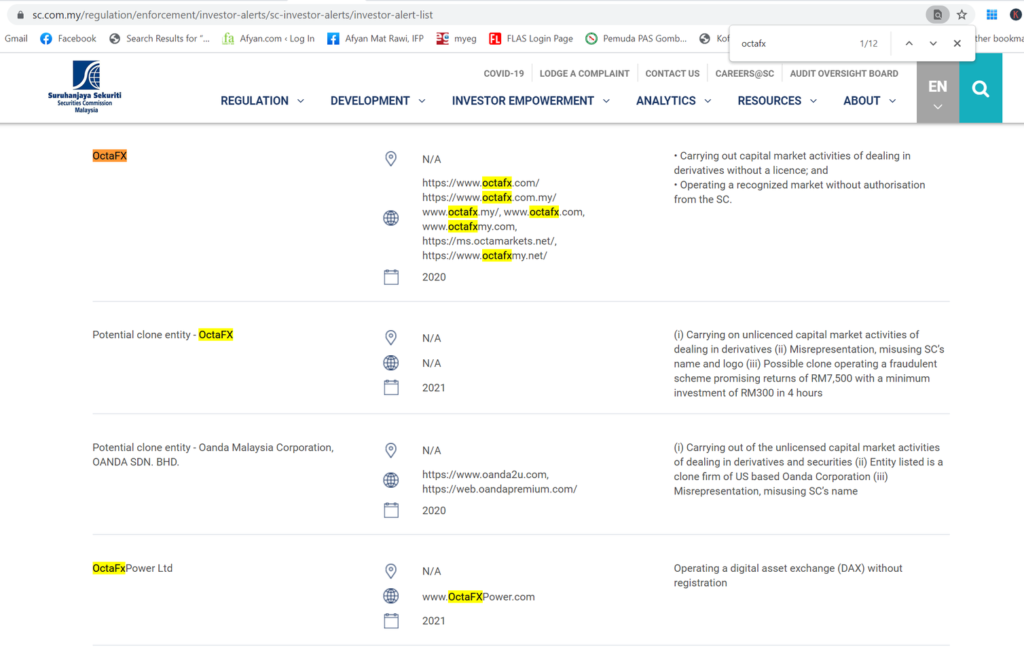The width and height of the screenshot is (1024, 652).
Task: Expand the ANALYTICS menu
Action: pyautogui.click(x=673, y=101)
